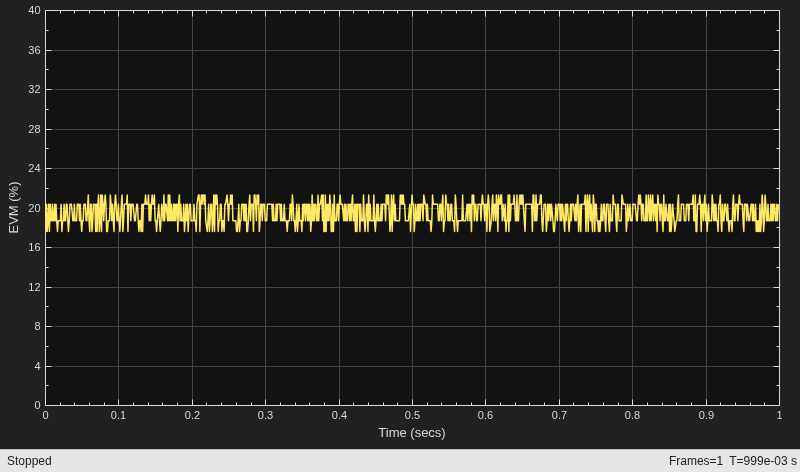Click the y-axis tick label 36

34,50
